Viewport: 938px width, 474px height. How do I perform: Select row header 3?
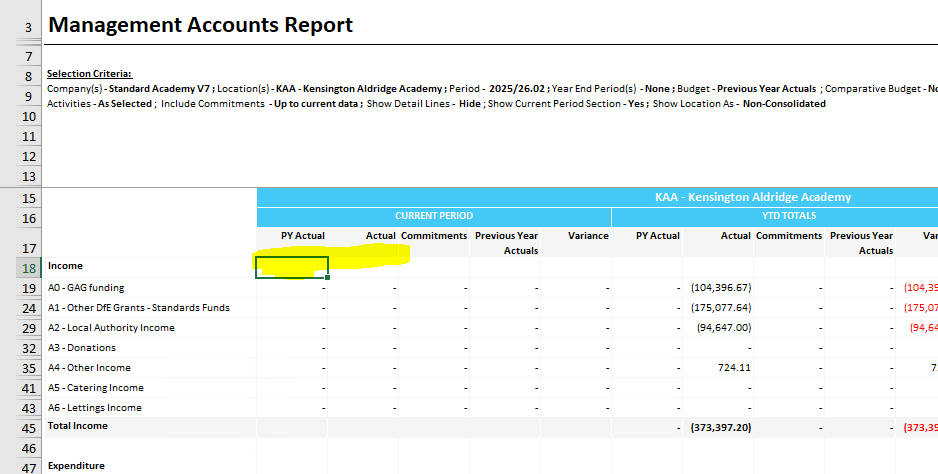pyautogui.click(x=28, y=26)
